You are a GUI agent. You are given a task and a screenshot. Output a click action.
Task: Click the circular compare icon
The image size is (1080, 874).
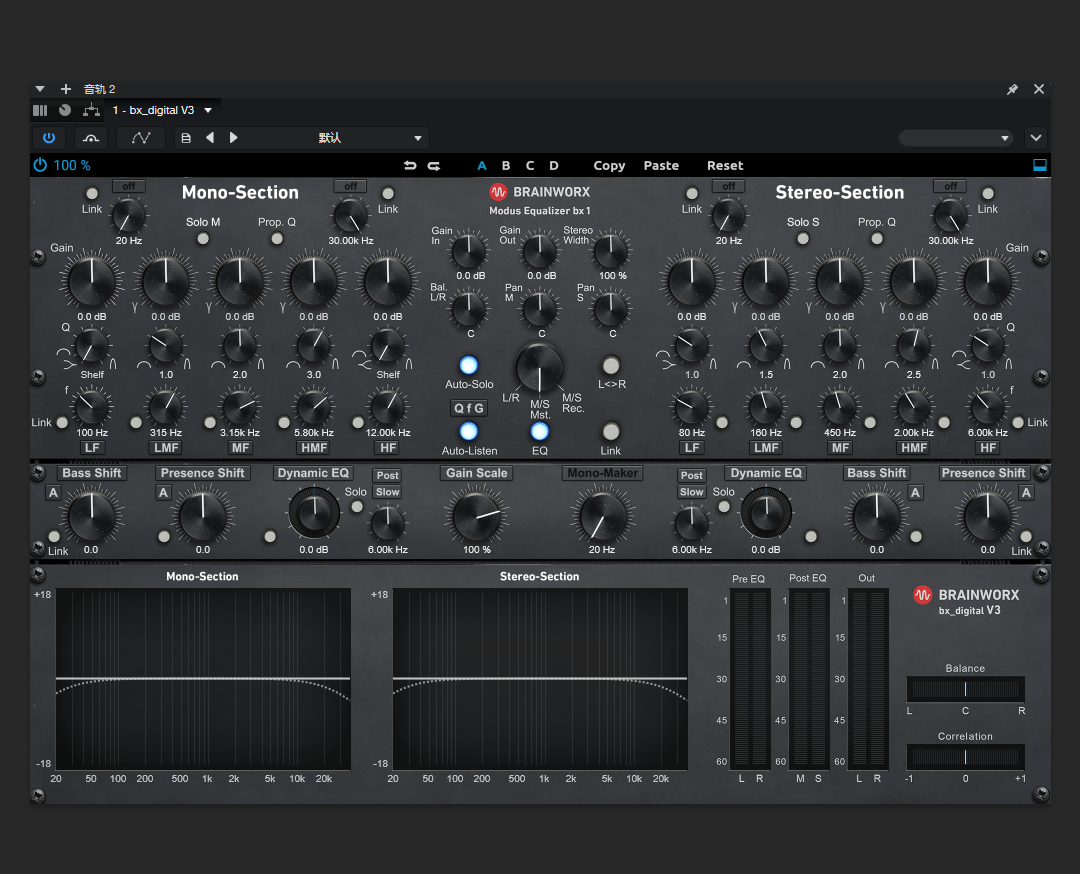point(65,110)
